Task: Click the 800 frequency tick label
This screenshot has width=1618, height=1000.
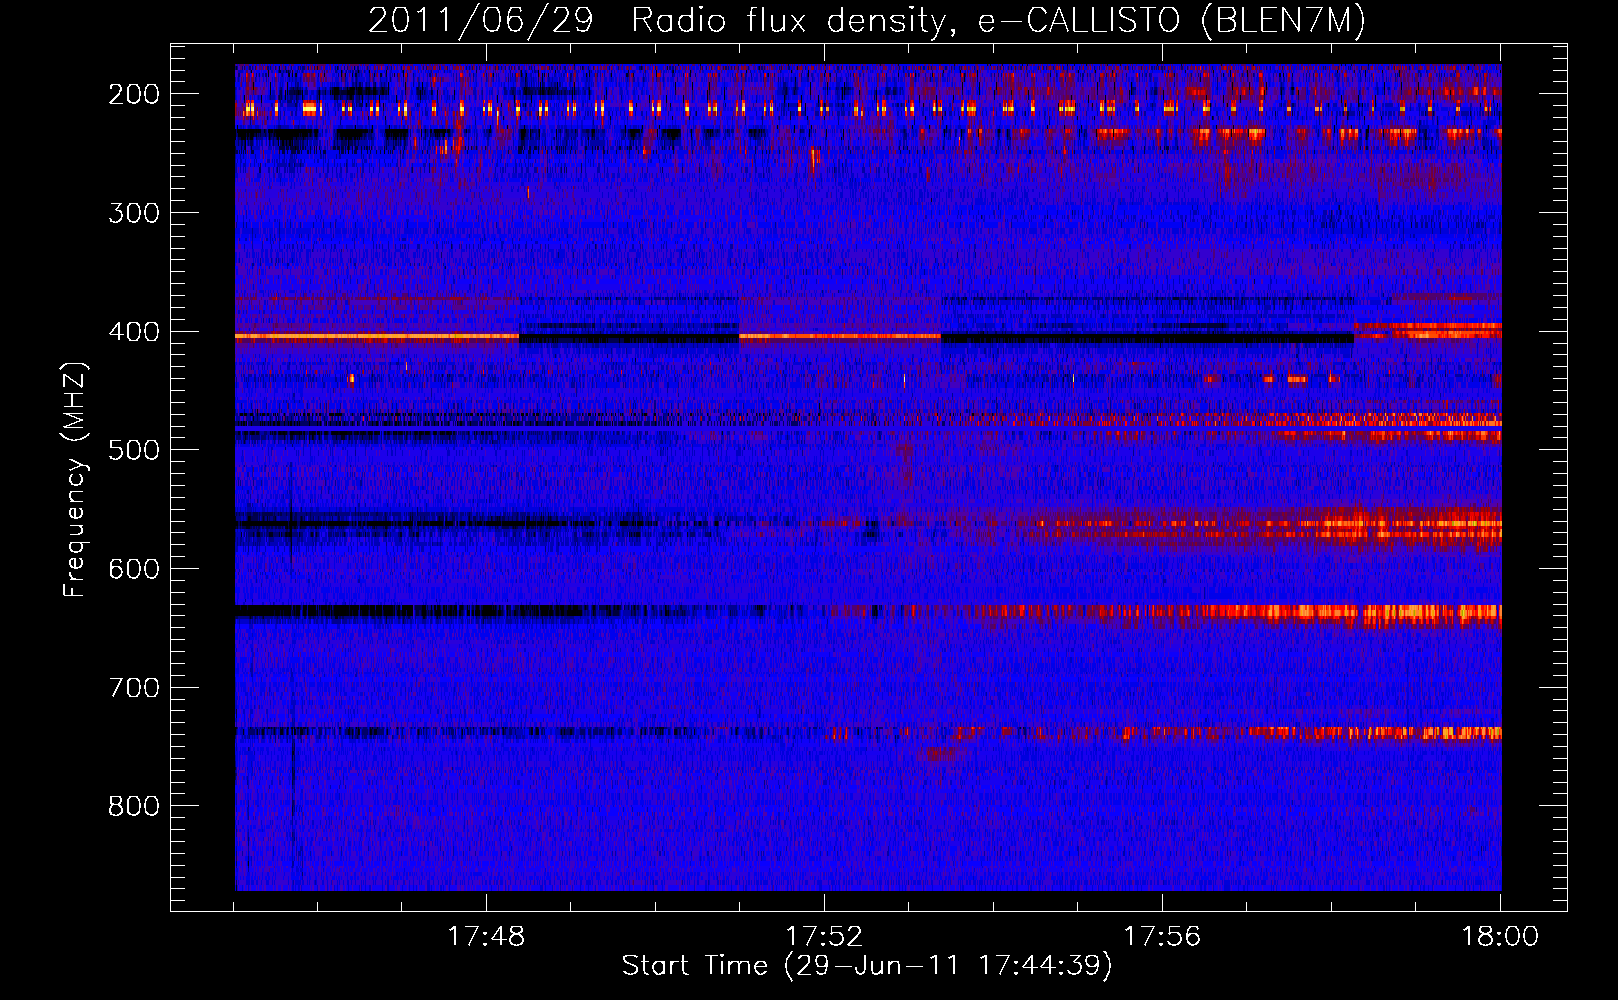Action: click(x=134, y=806)
